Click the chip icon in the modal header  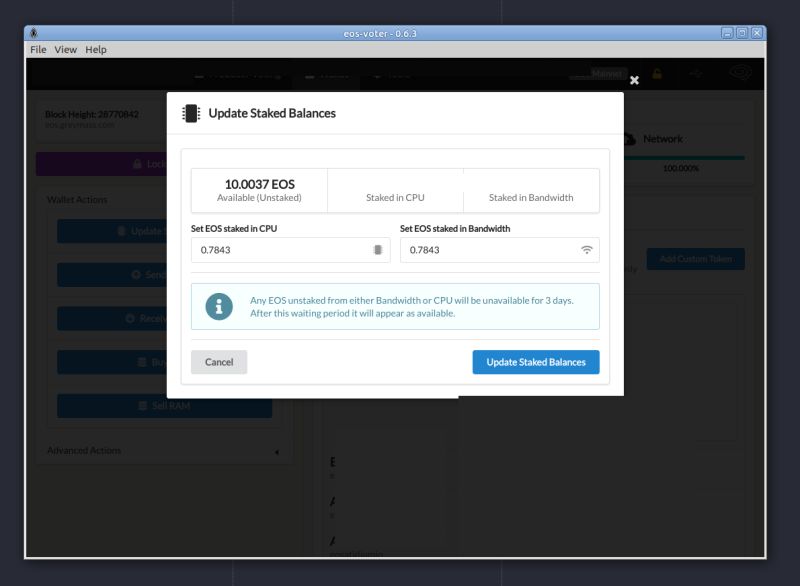[190, 113]
